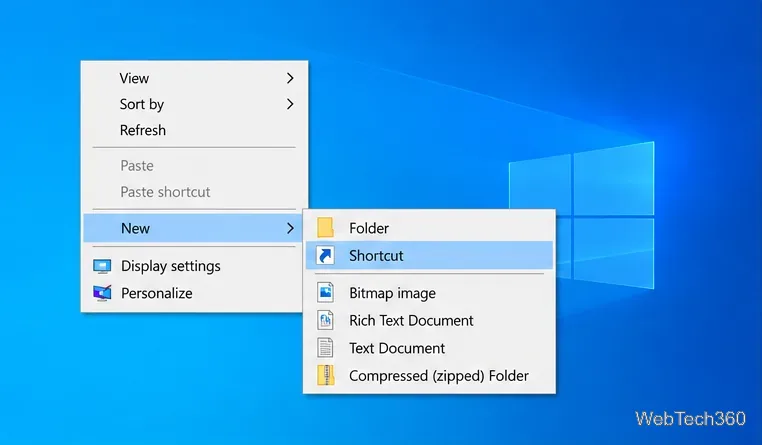Choose Shortcut in the New submenu
762x445 pixels.
[x=430, y=255]
